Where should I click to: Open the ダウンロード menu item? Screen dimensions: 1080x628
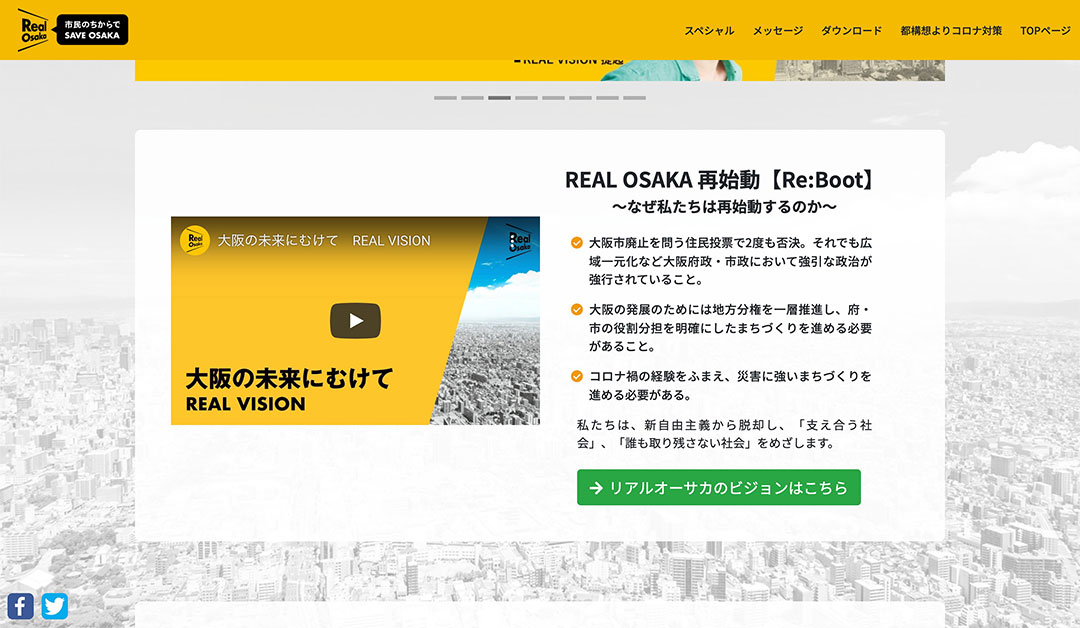[851, 30]
